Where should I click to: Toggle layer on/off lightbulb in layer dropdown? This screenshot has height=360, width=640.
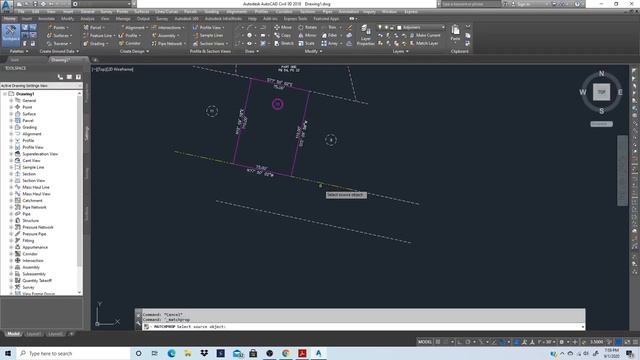tap(380, 27)
